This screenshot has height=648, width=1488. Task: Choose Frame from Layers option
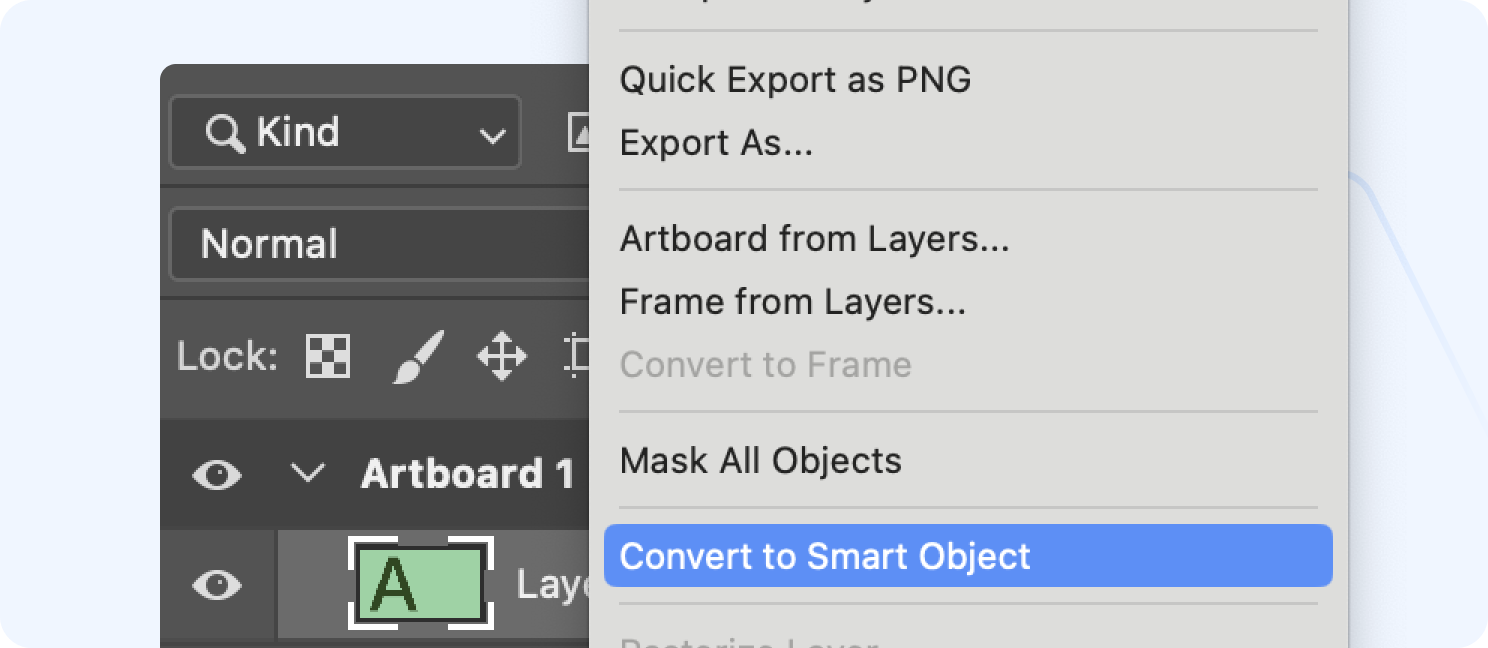(x=792, y=301)
